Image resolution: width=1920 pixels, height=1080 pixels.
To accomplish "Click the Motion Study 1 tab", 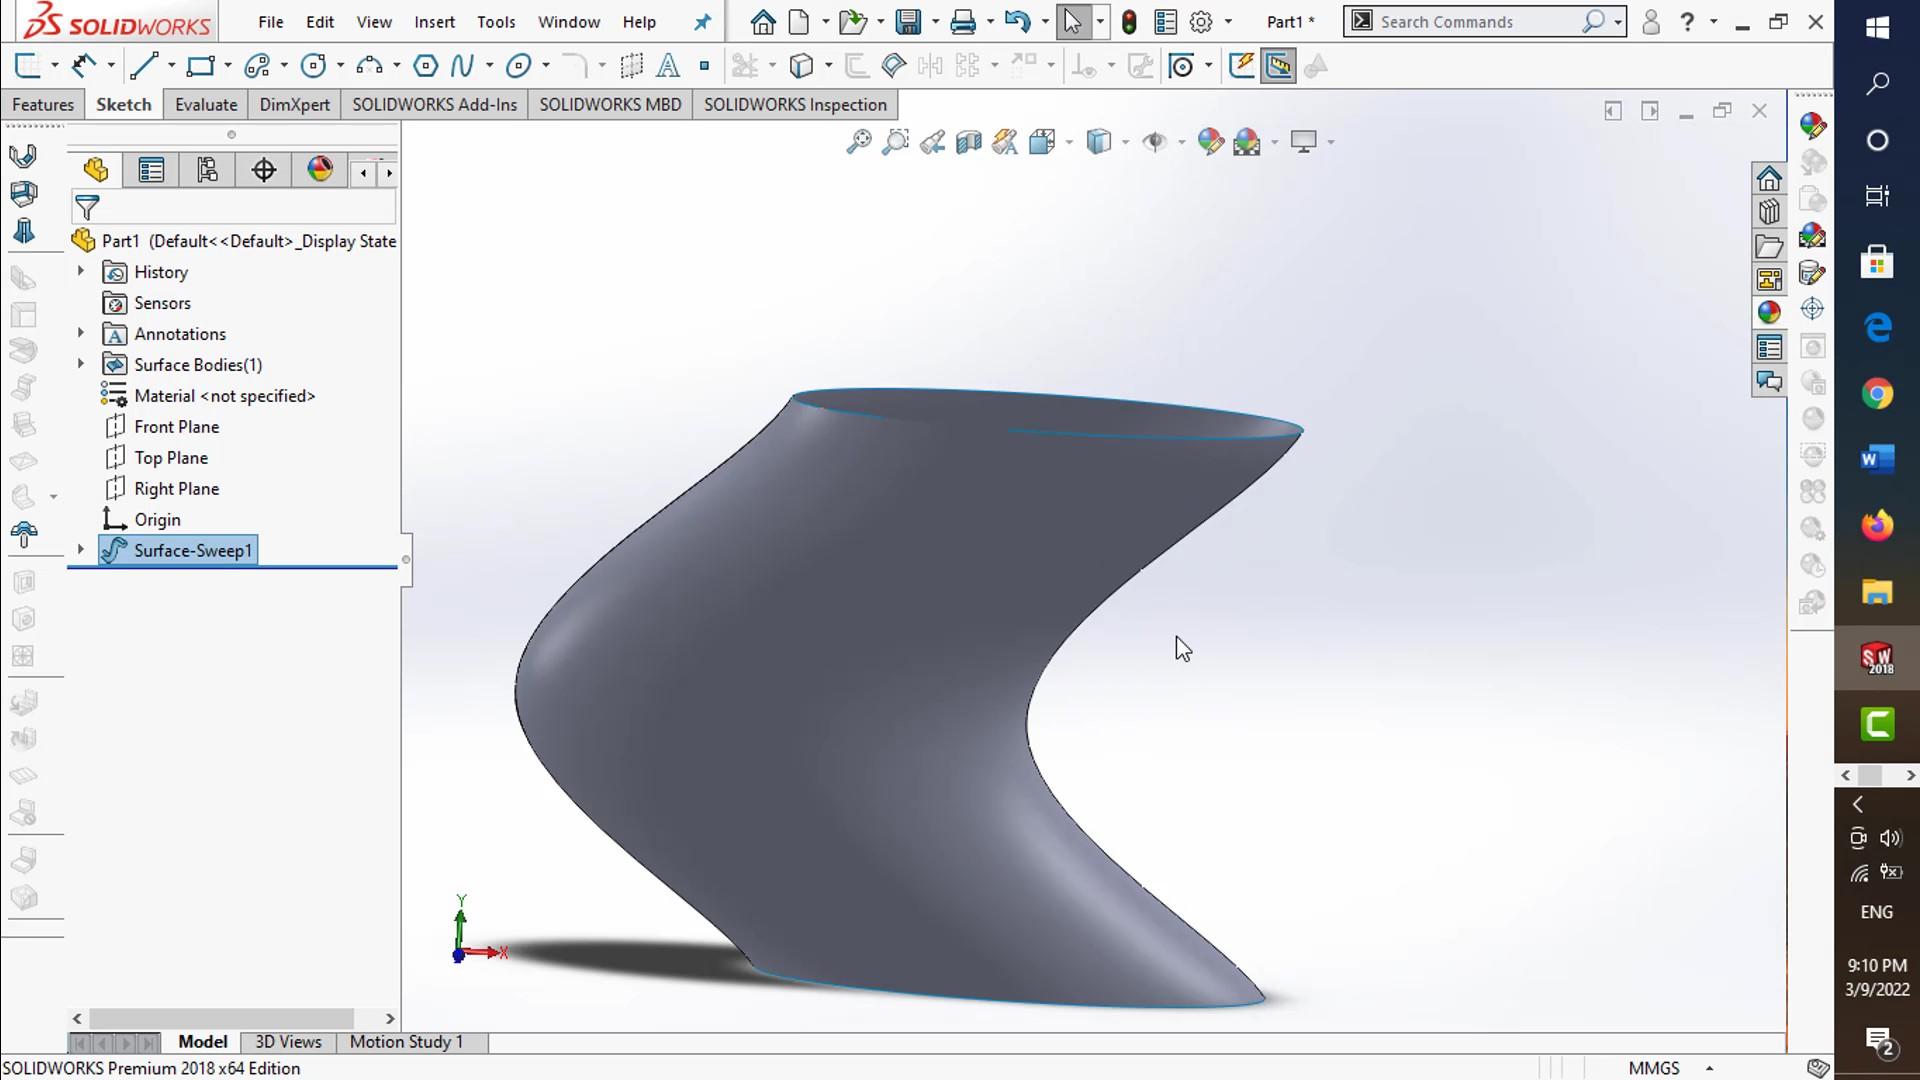I will click(406, 1042).
